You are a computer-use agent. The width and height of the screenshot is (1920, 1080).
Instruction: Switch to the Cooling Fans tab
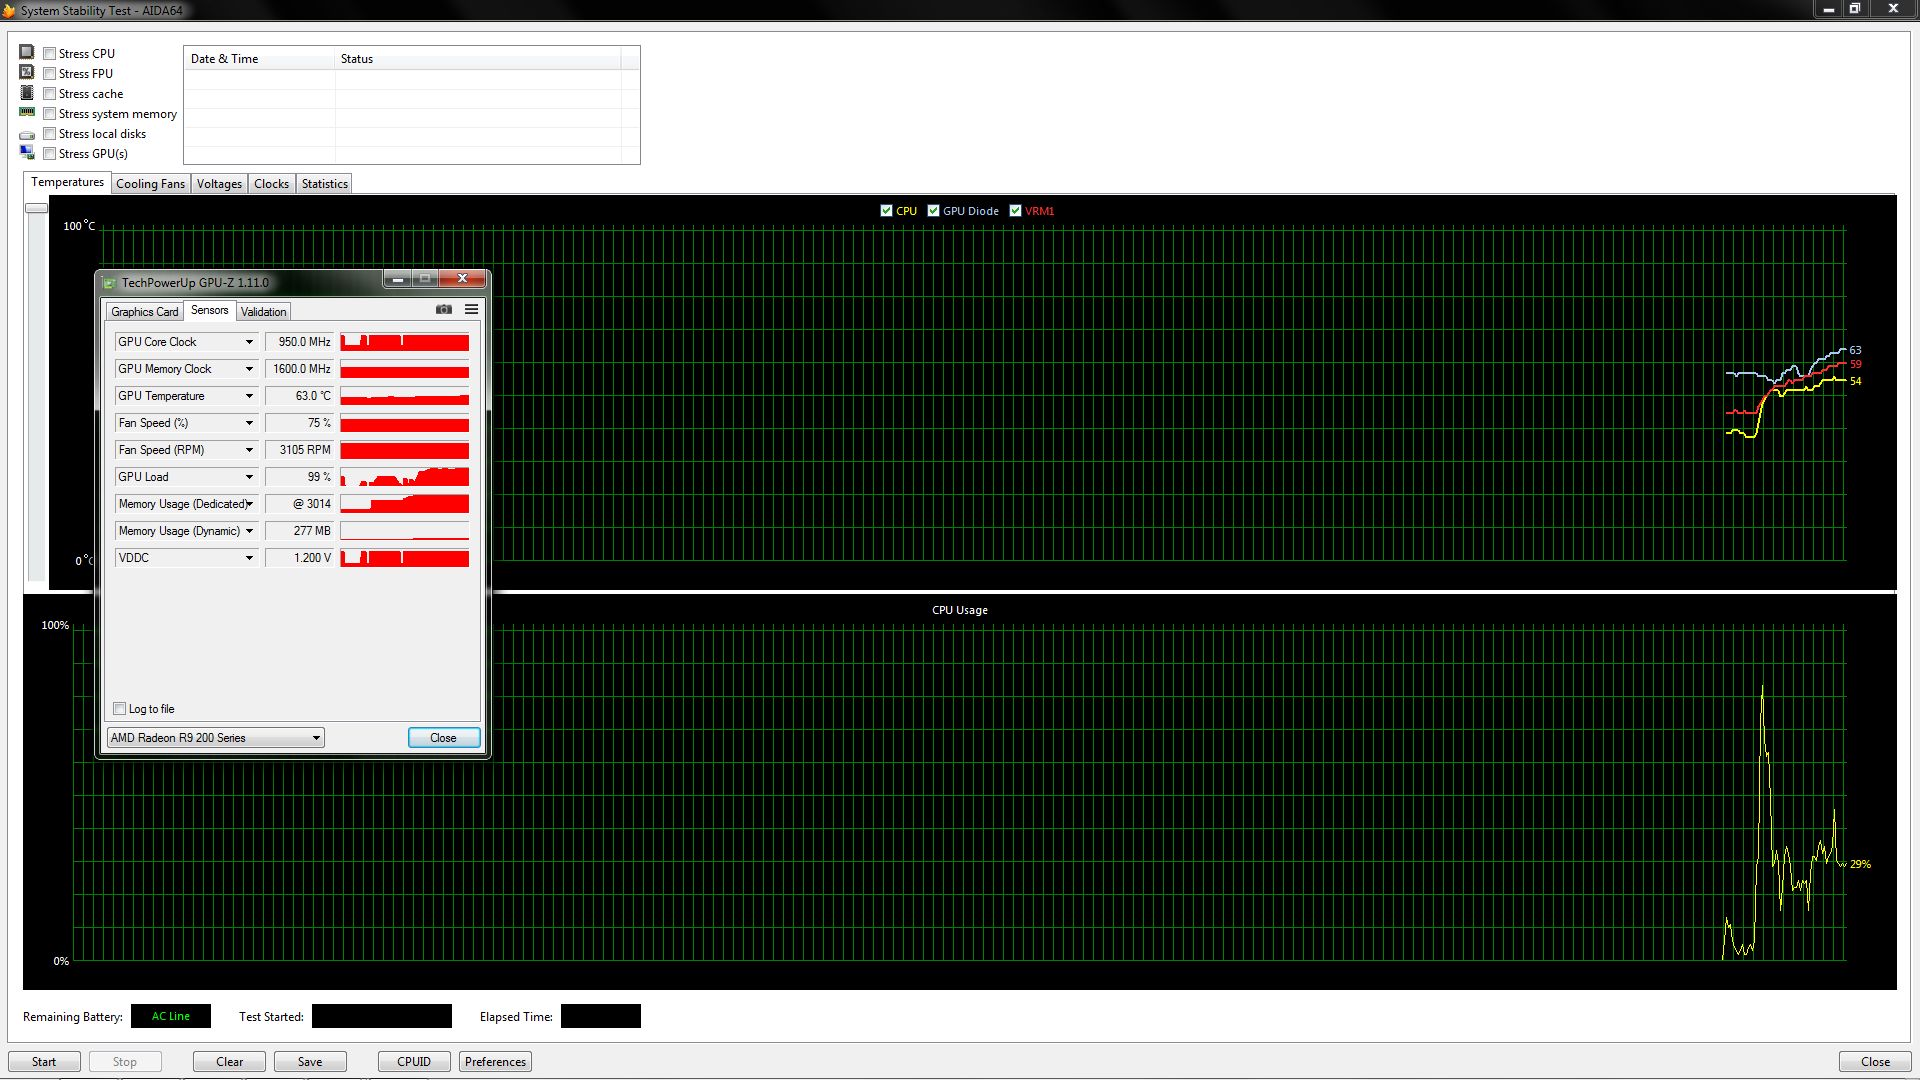click(x=150, y=184)
